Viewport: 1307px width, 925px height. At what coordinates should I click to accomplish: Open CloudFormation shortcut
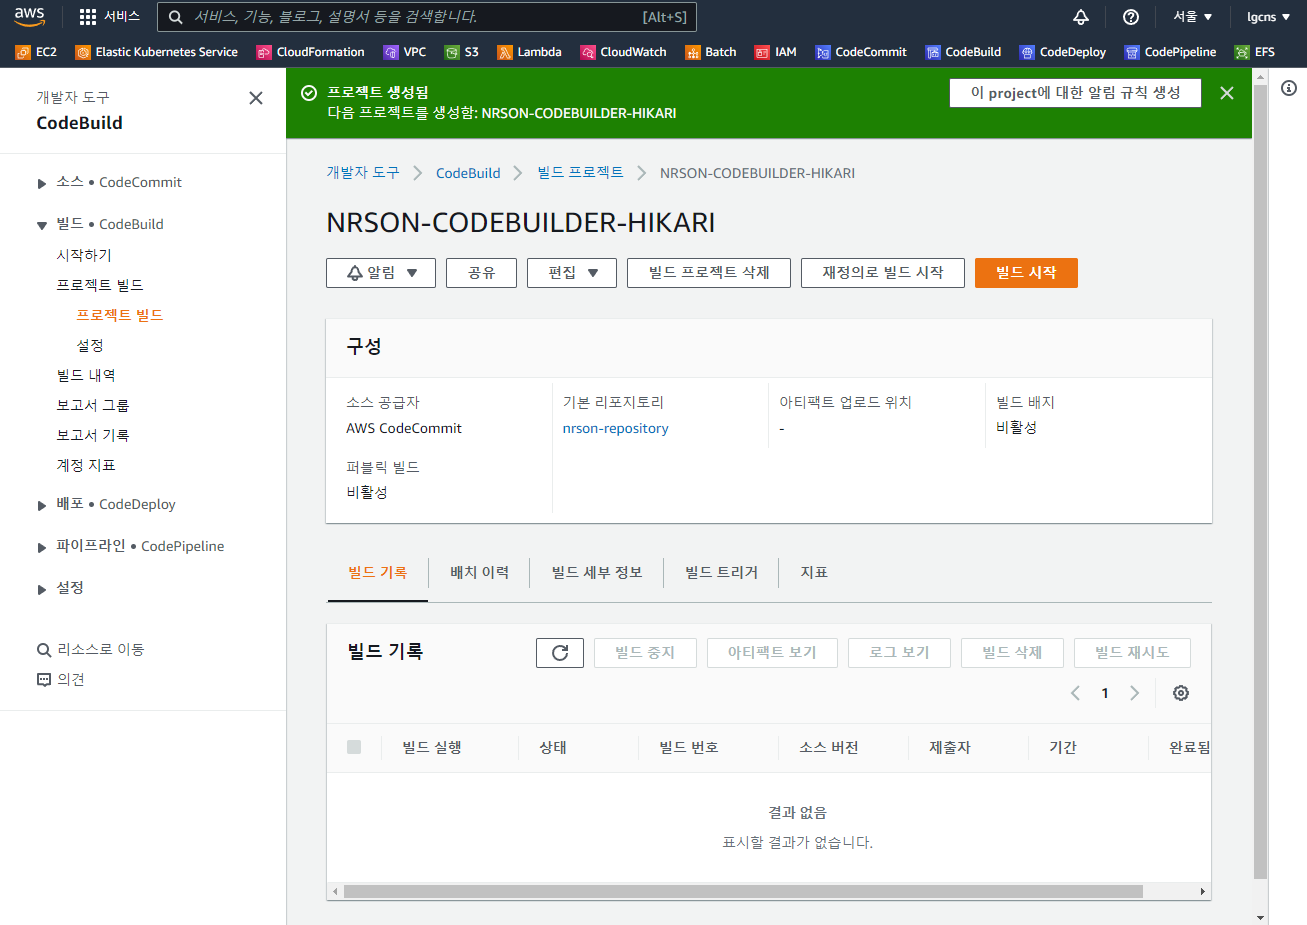point(310,52)
